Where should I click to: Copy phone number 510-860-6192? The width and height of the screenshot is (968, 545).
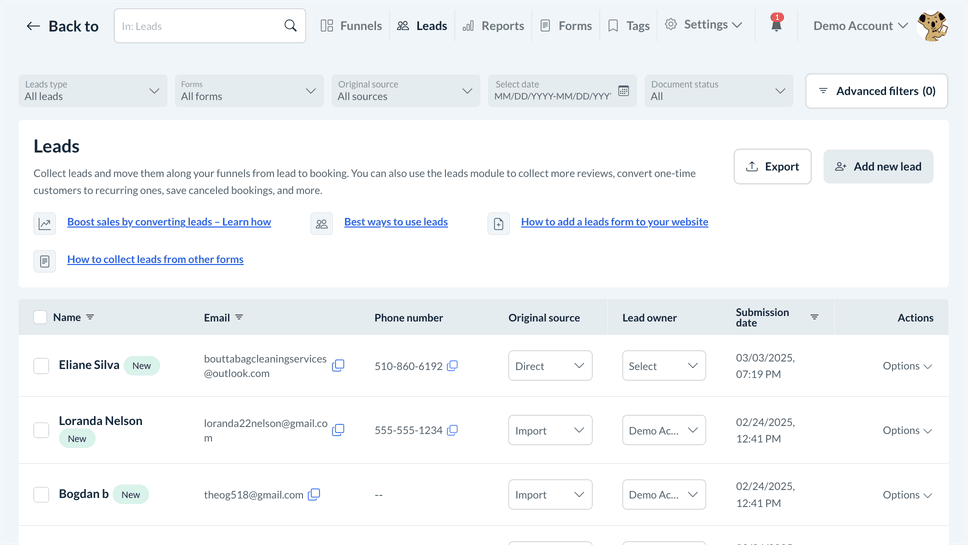[x=452, y=366]
